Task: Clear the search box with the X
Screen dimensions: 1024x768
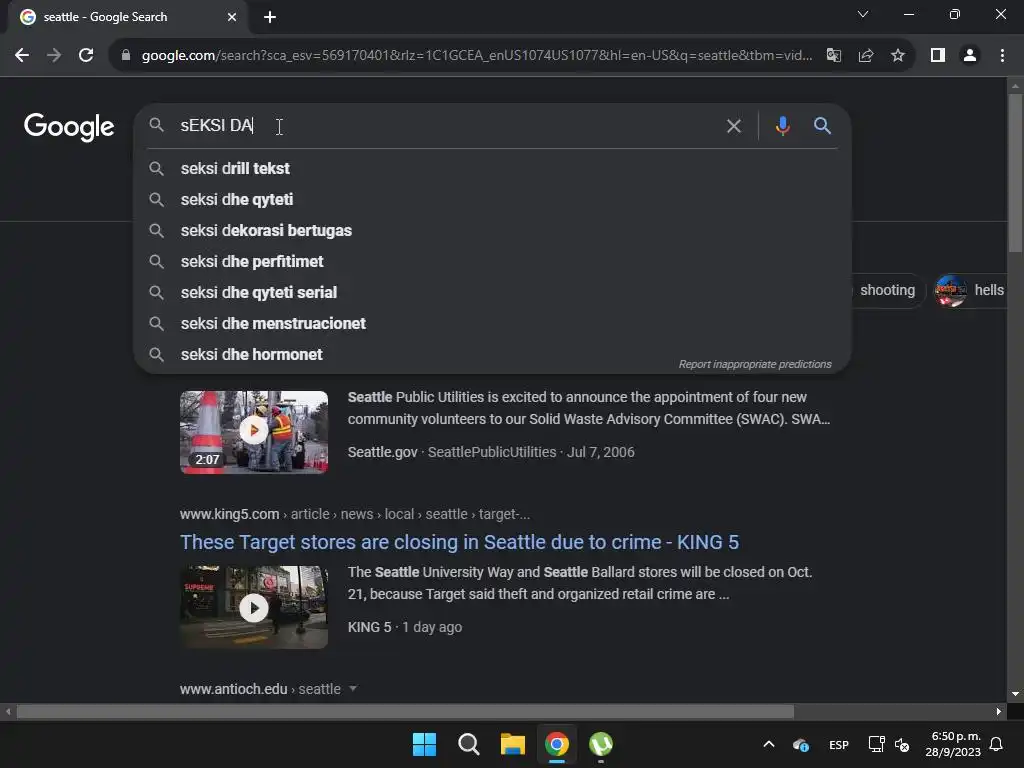Action: (x=734, y=126)
